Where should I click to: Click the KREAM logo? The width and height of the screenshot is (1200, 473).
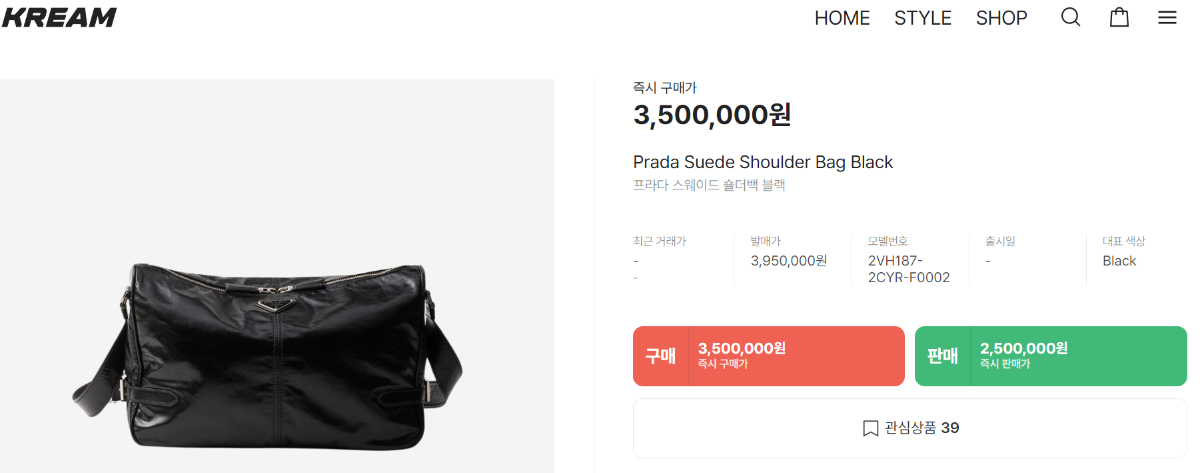pos(58,17)
